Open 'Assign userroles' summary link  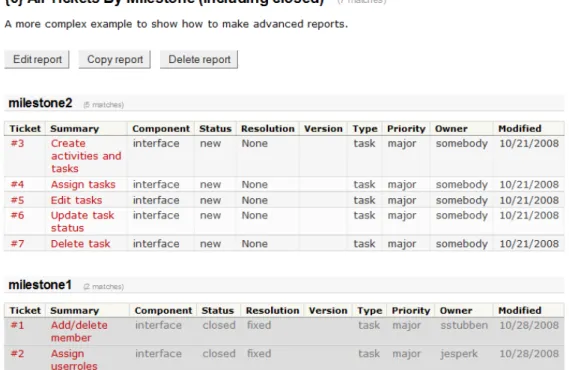pyautogui.click(x=74, y=359)
